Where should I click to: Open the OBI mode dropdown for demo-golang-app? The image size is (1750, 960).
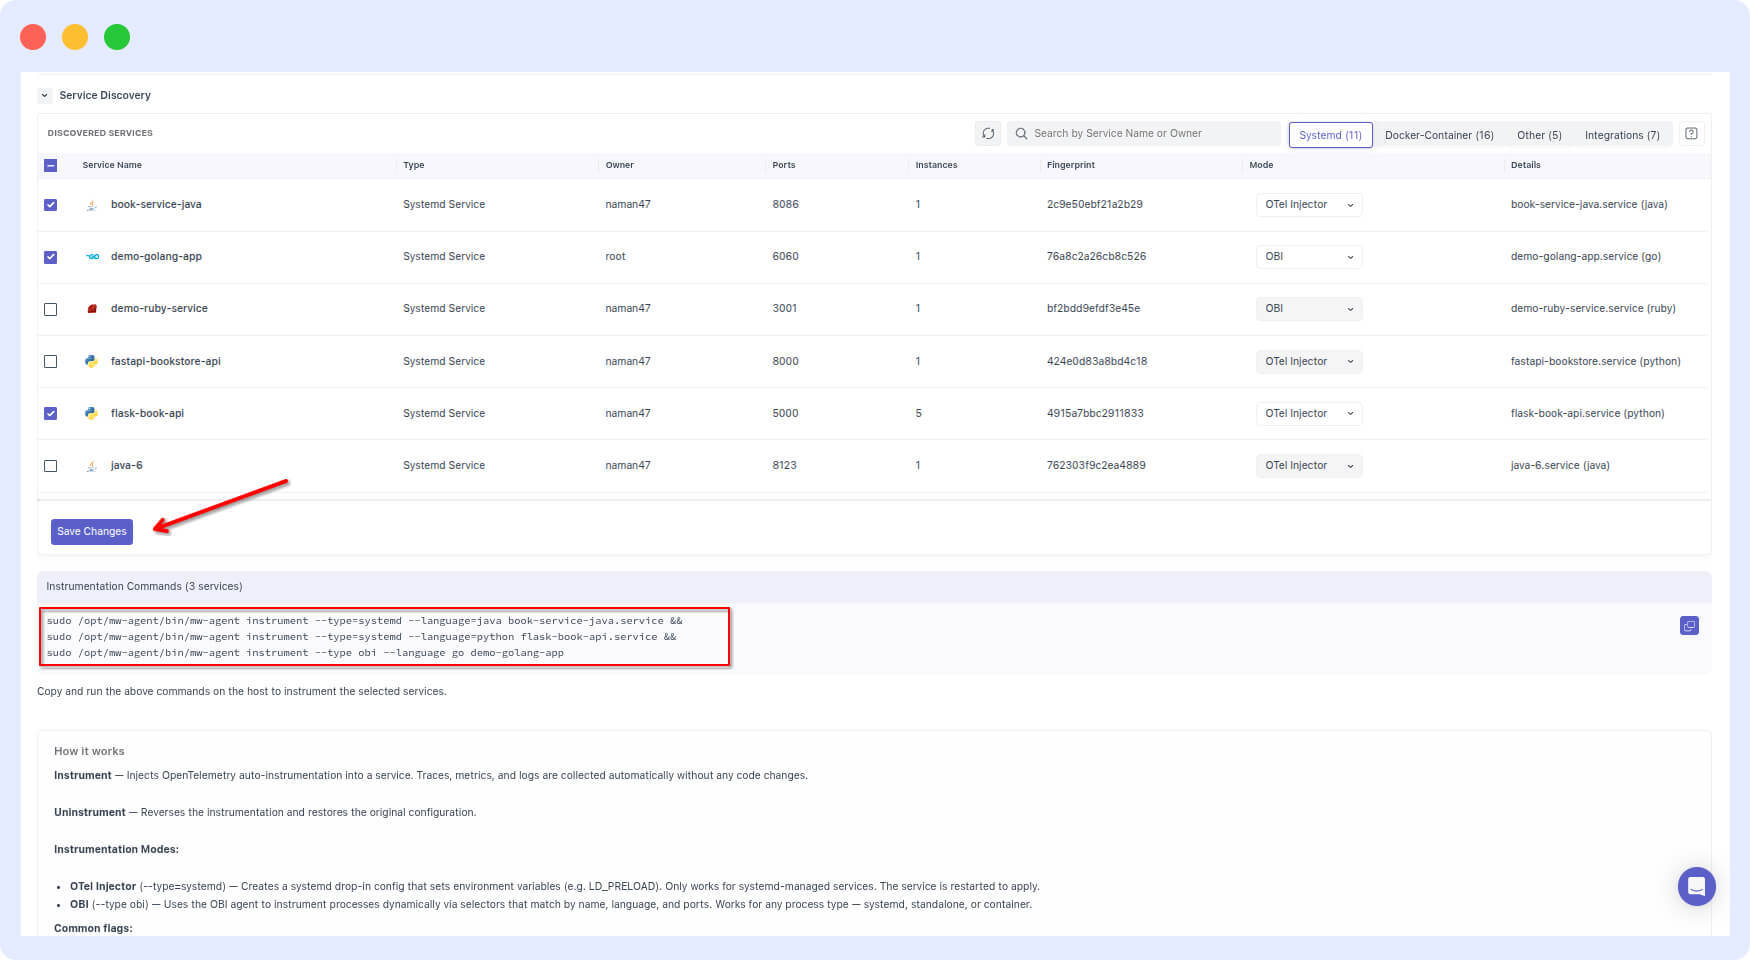[x=1309, y=257]
